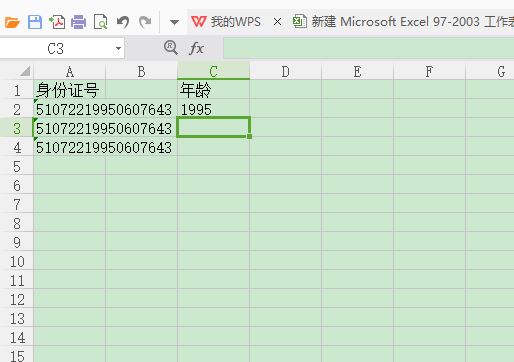The height and width of the screenshot is (362, 514).
Task: Redo the last undone action
Action: coord(145,22)
